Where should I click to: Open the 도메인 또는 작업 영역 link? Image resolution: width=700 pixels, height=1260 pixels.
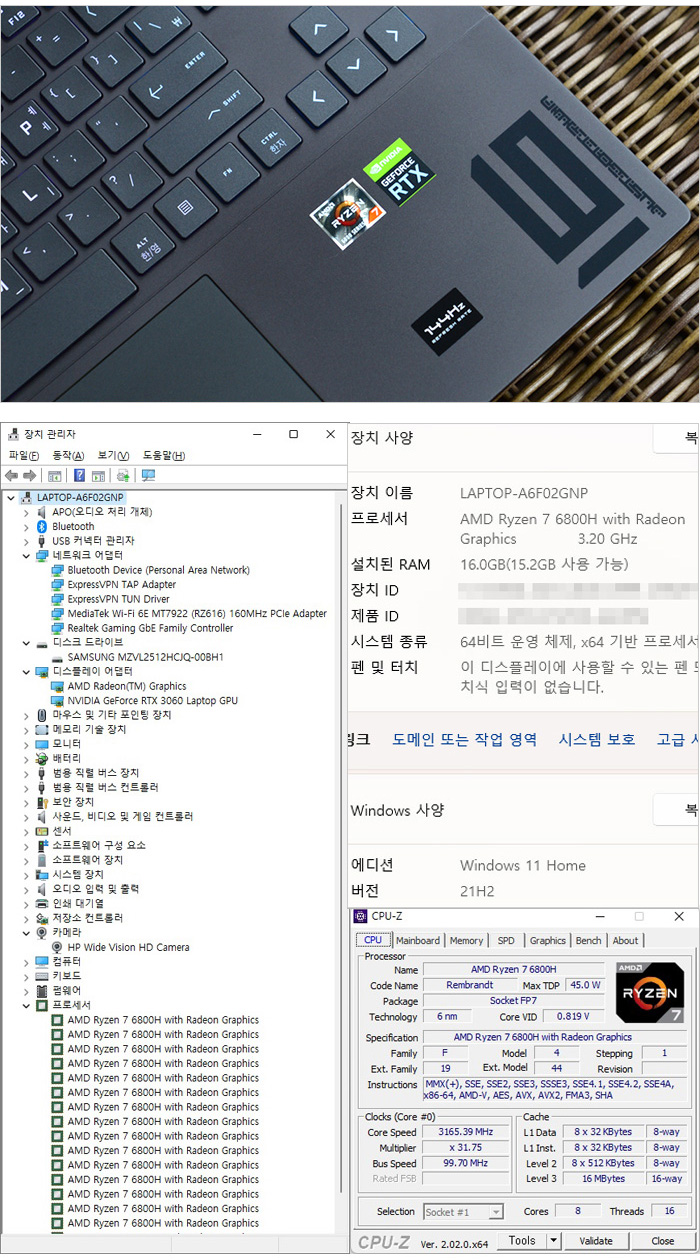pyautogui.click(x=465, y=739)
